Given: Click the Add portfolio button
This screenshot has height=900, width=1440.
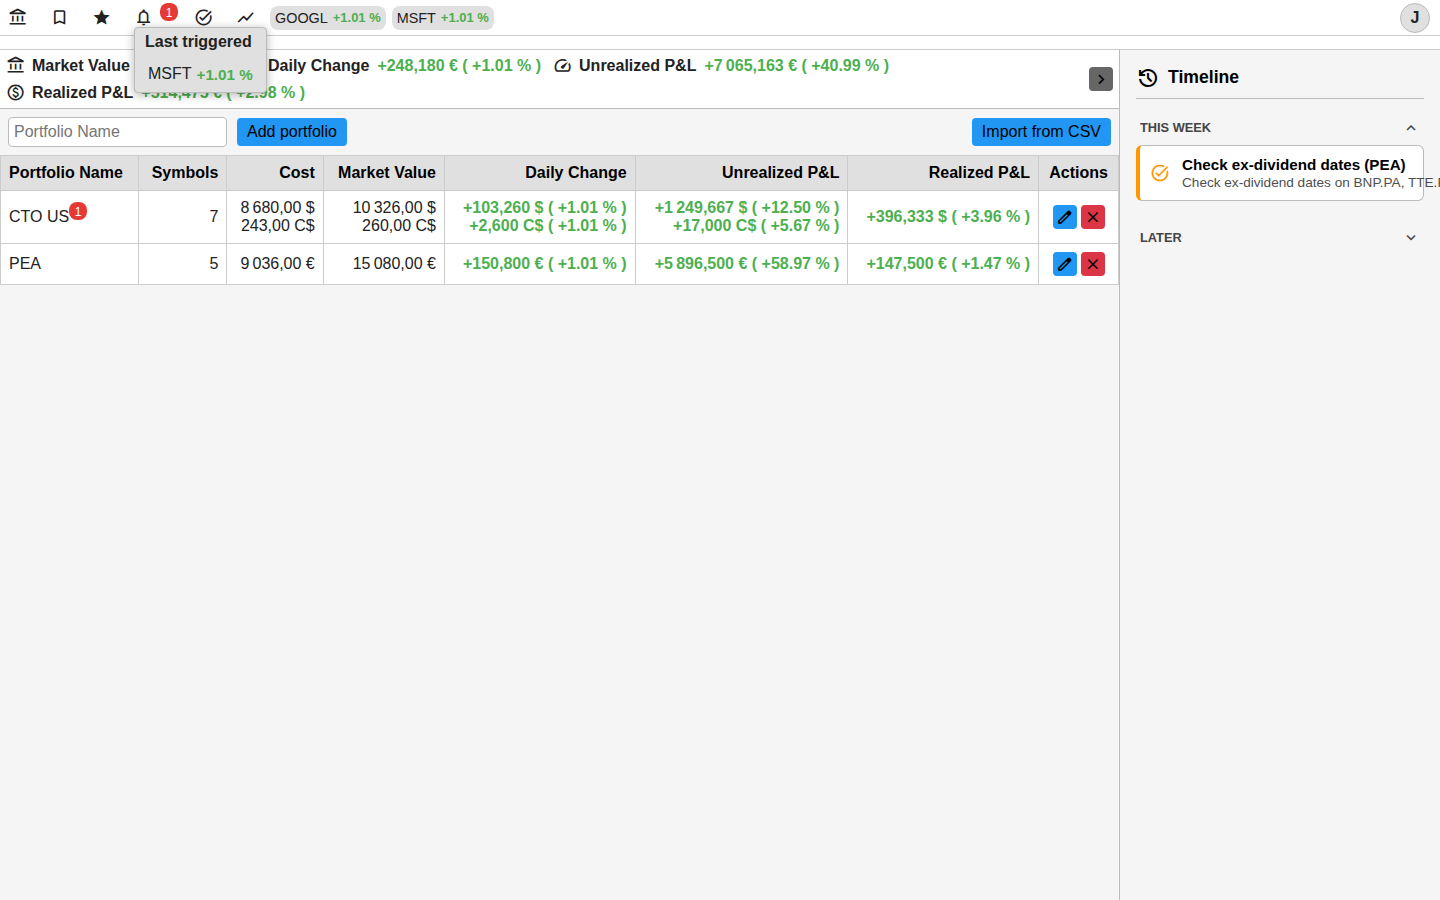Looking at the screenshot, I should point(292,132).
